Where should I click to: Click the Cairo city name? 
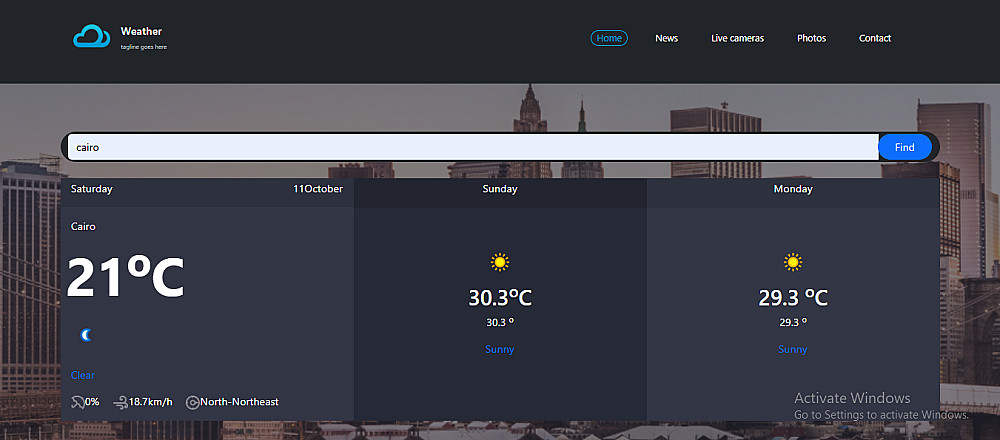pos(83,226)
